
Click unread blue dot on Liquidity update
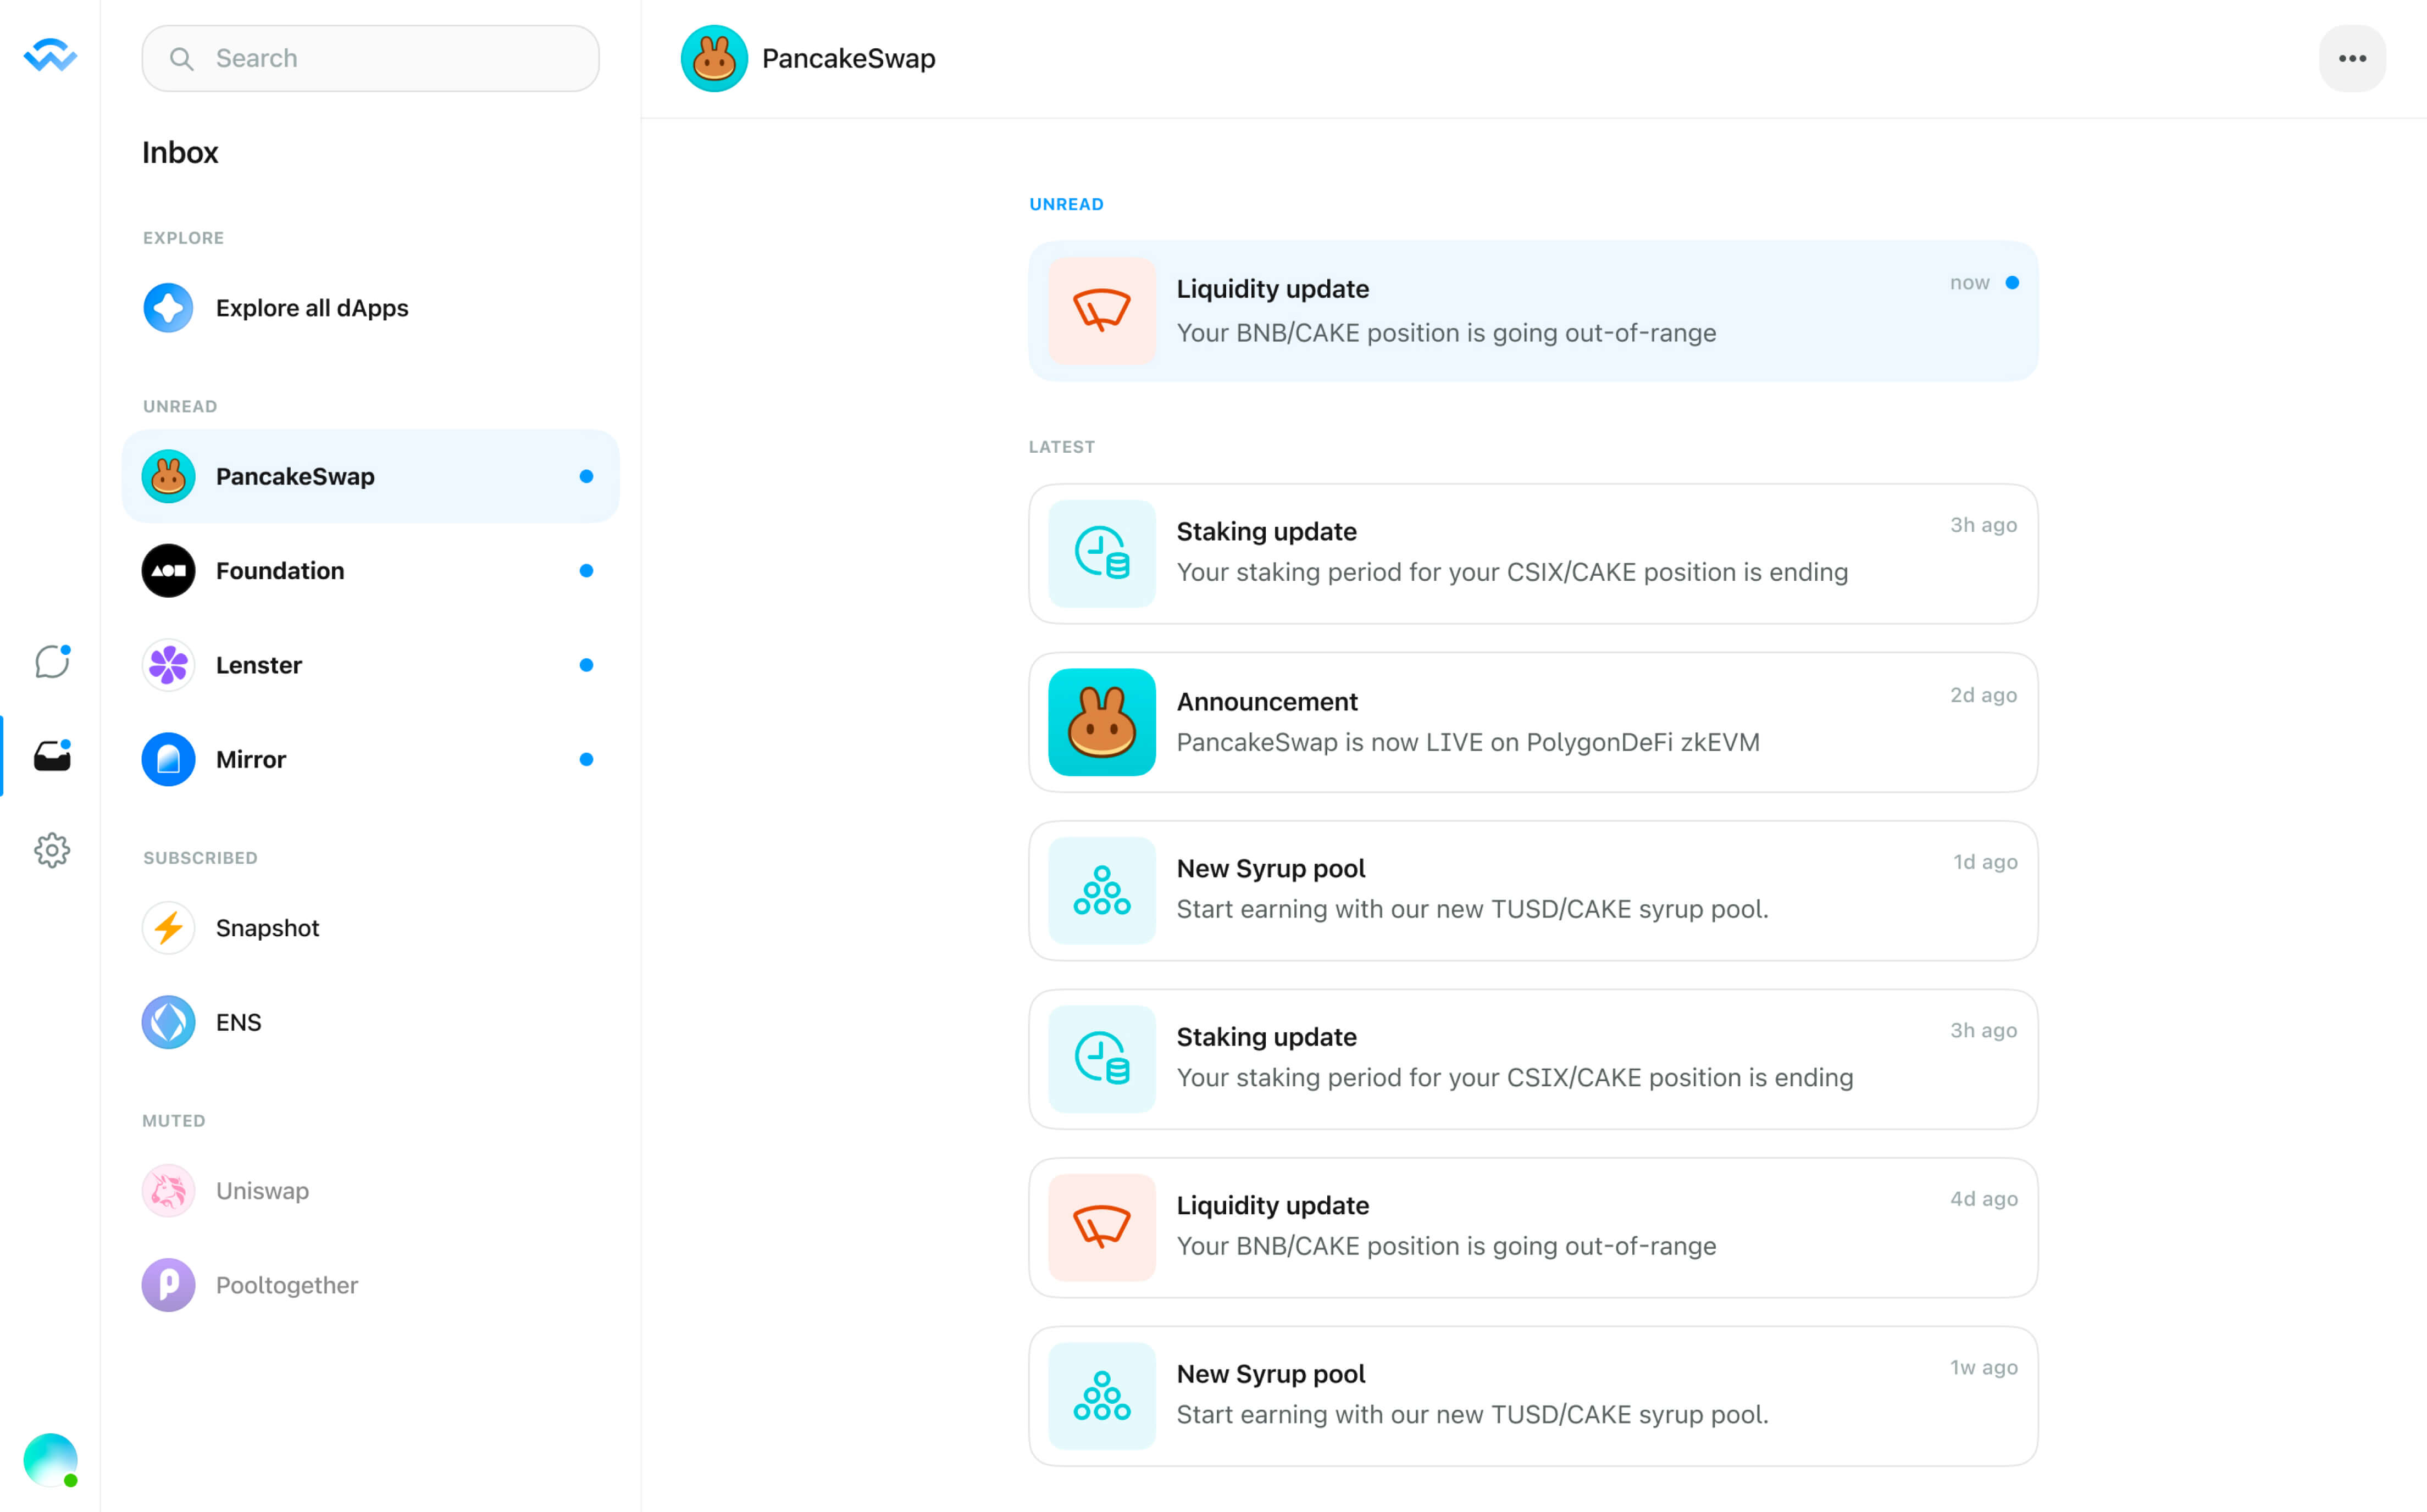tap(2012, 283)
